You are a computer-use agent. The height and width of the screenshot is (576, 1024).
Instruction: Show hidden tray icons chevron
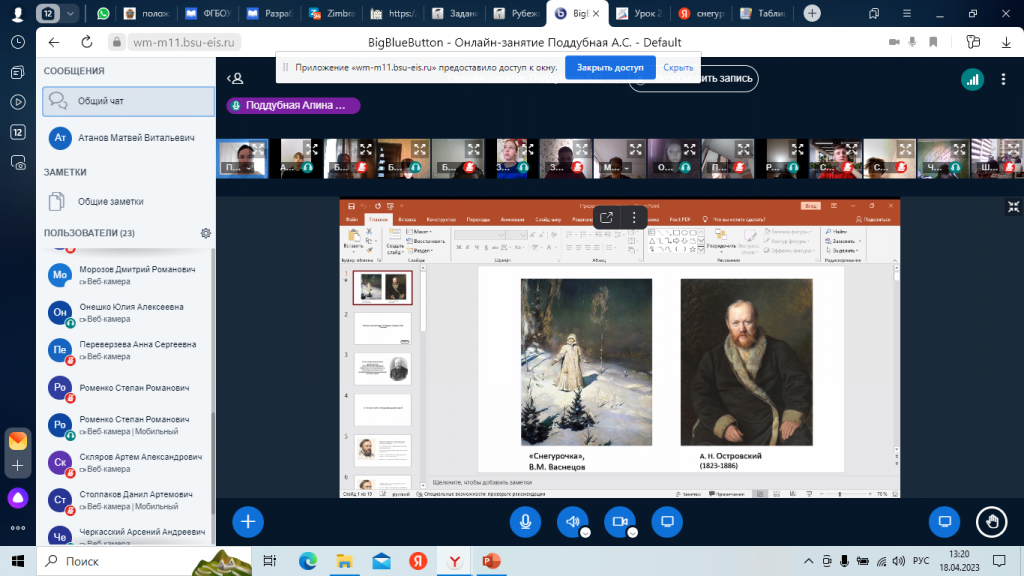point(808,561)
